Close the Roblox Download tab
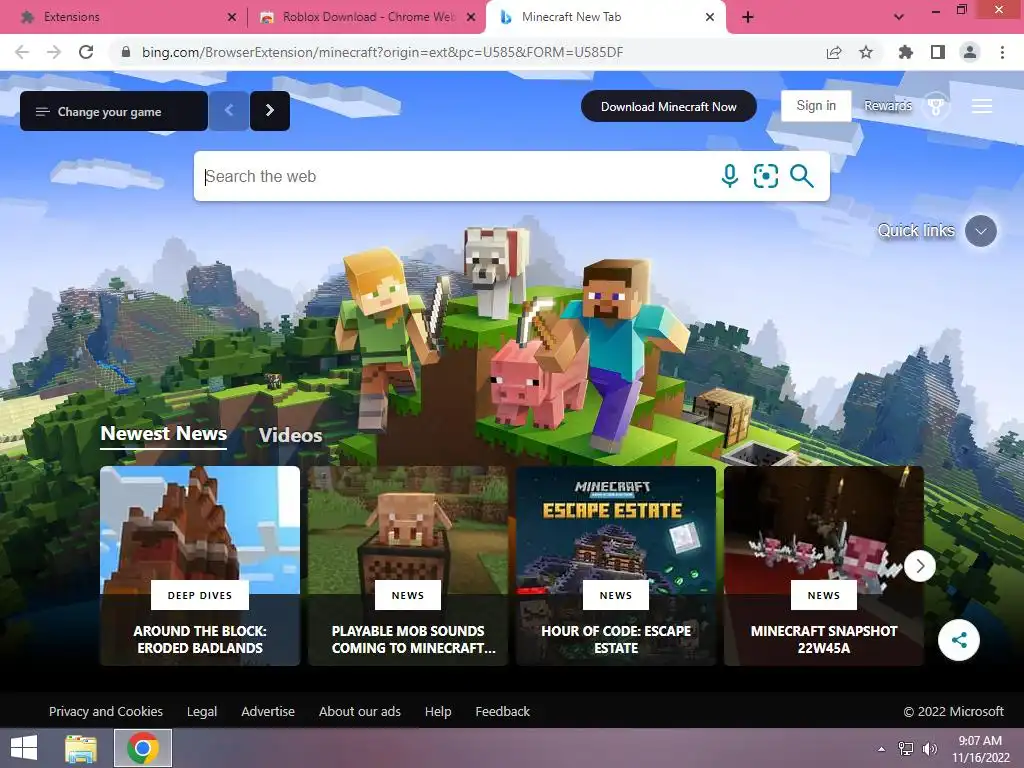1024x768 pixels. click(471, 18)
